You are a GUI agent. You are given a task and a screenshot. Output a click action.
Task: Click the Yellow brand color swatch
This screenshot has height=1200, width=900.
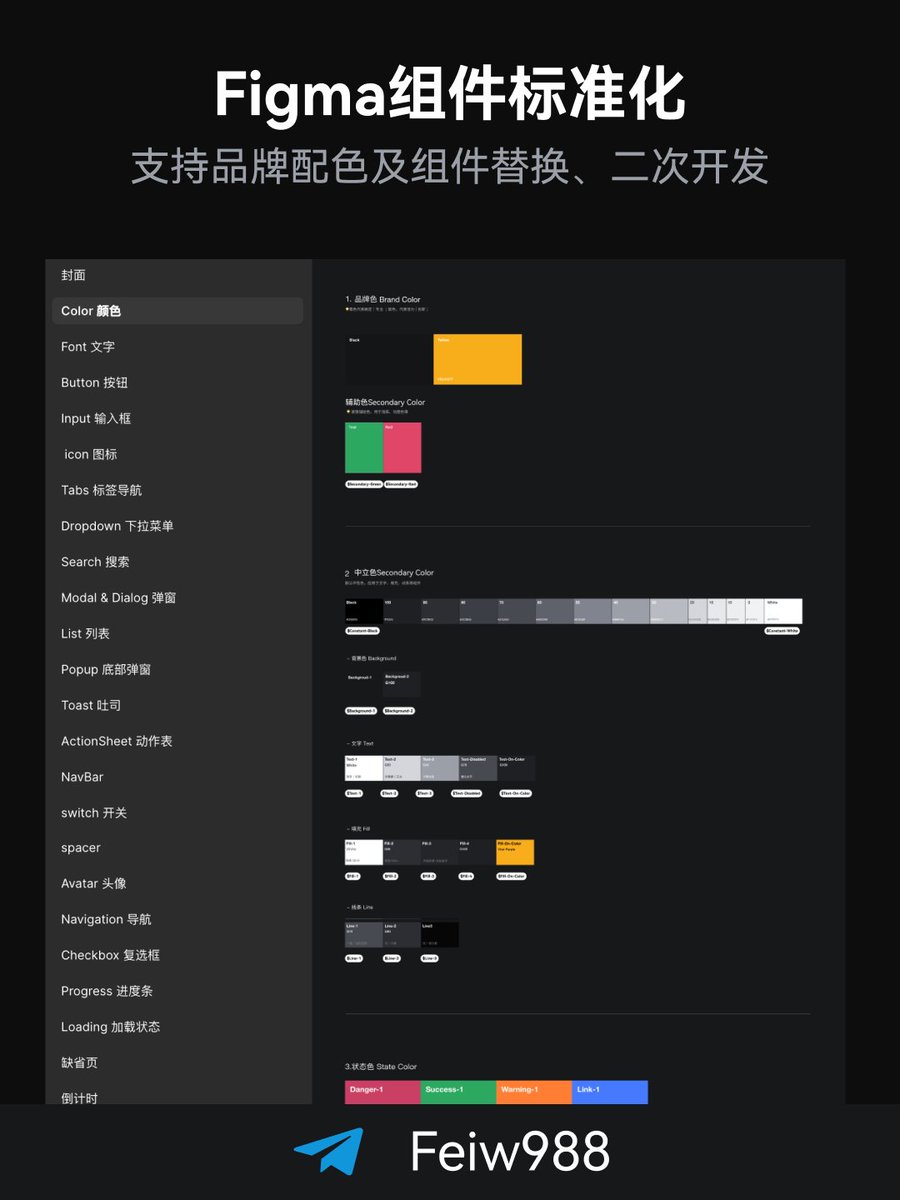coord(477,359)
